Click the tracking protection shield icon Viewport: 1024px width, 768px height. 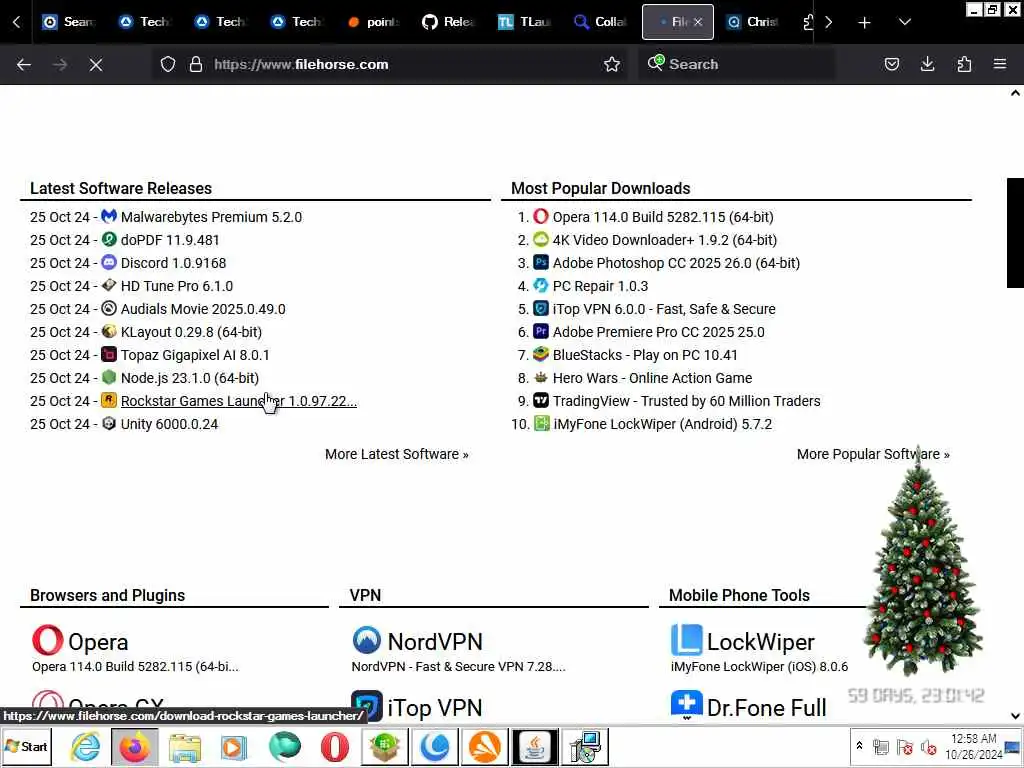[168, 64]
